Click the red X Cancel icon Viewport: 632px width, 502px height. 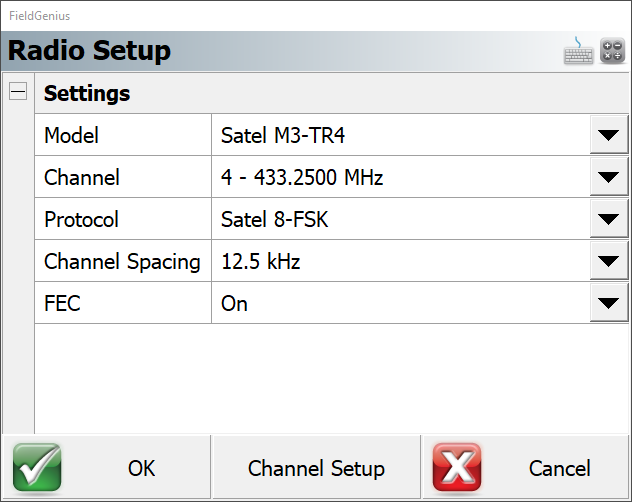pyautogui.click(x=457, y=468)
